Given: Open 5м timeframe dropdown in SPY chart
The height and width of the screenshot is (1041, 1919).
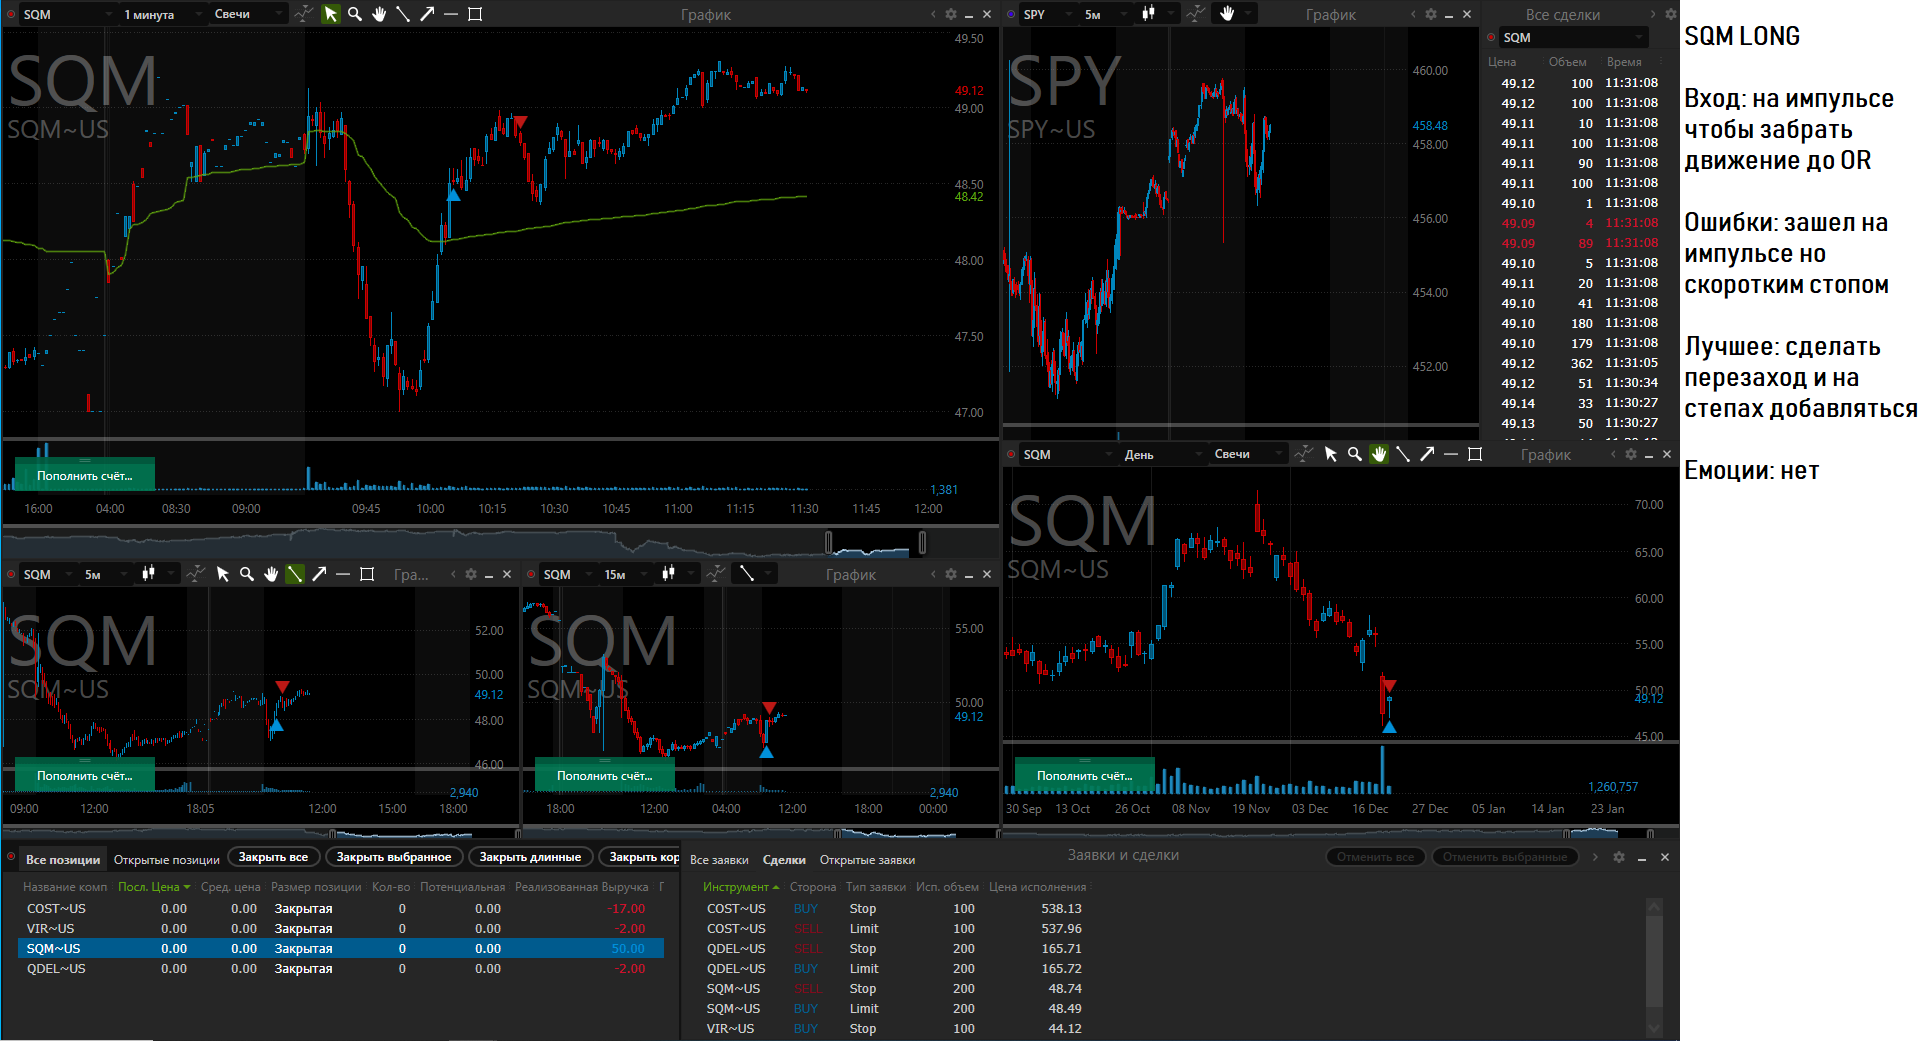Looking at the screenshot, I should point(1105,14).
